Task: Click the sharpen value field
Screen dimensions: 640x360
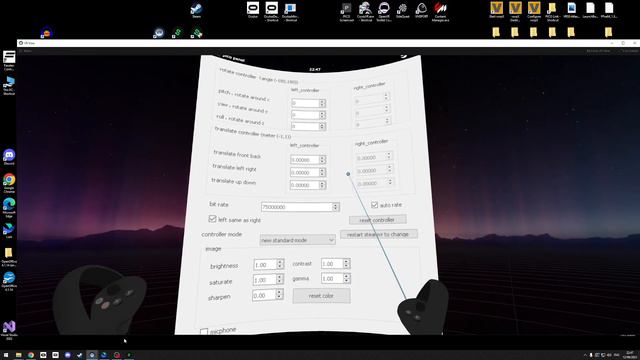Action: [x=264, y=295]
